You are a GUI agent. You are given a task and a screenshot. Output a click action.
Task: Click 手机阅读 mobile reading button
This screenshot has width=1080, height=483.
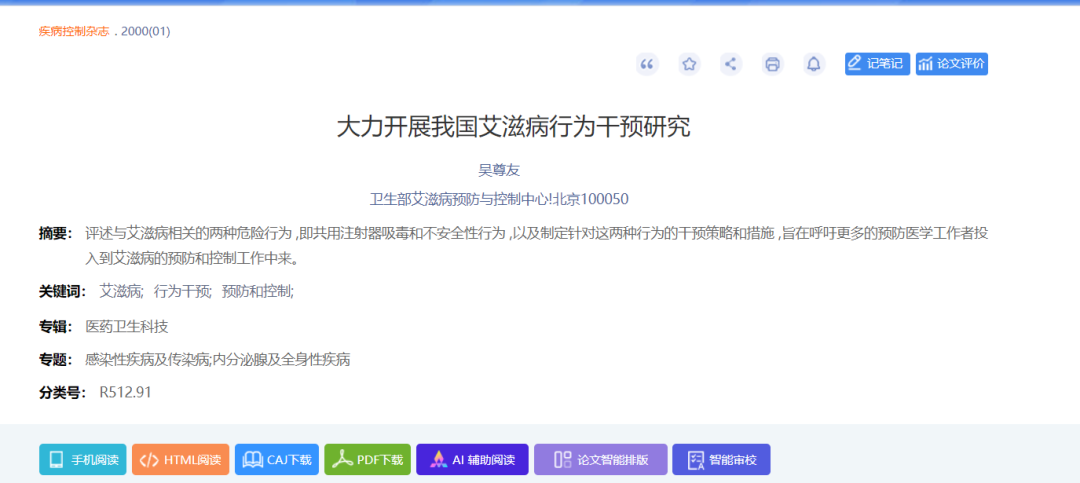pyautogui.click(x=83, y=460)
